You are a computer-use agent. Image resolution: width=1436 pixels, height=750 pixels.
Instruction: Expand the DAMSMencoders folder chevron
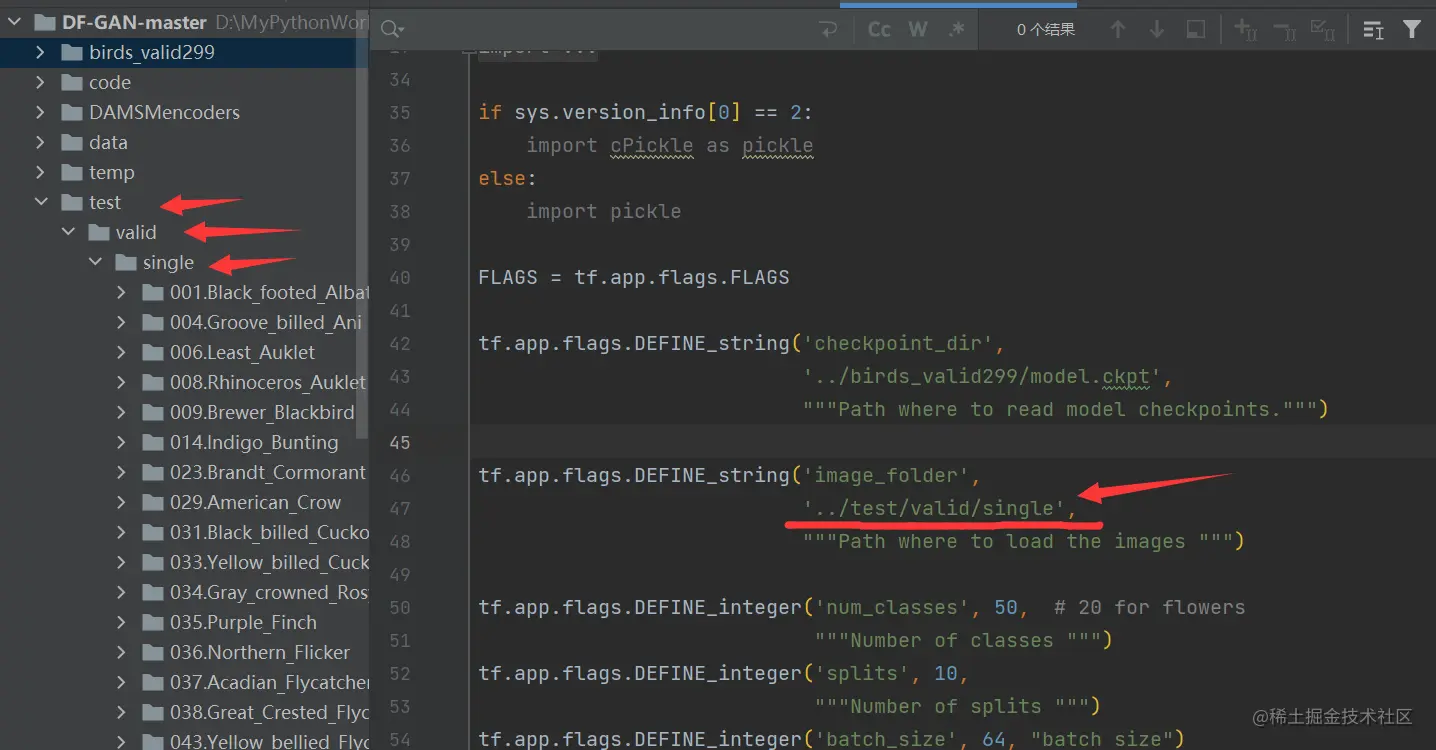coord(40,112)
